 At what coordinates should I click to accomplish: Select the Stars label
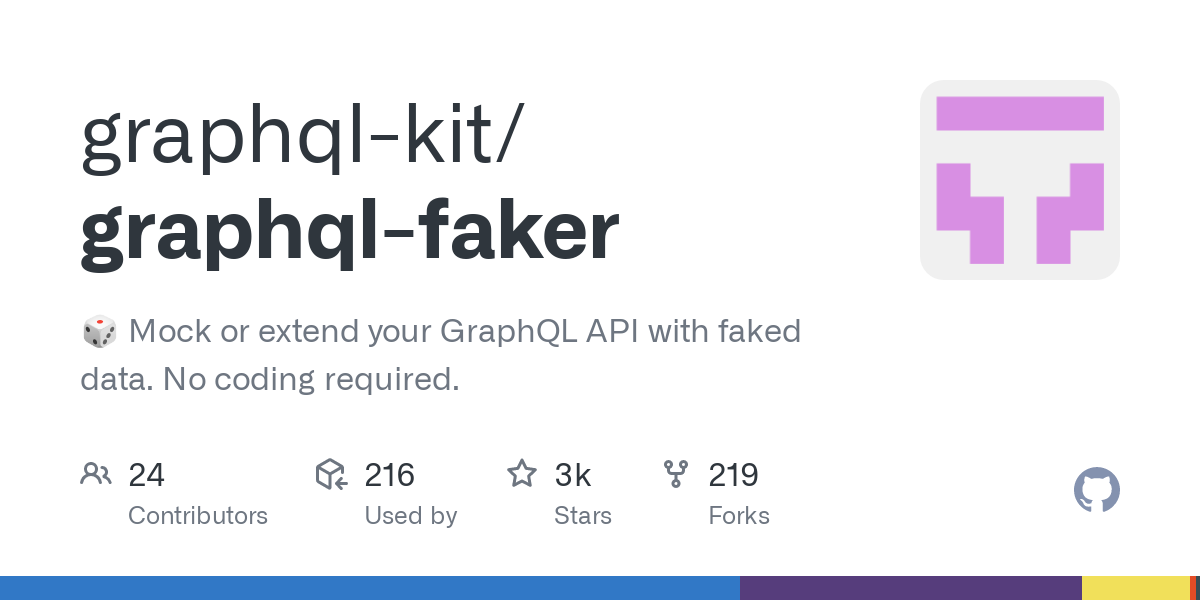tap(583, 516)
